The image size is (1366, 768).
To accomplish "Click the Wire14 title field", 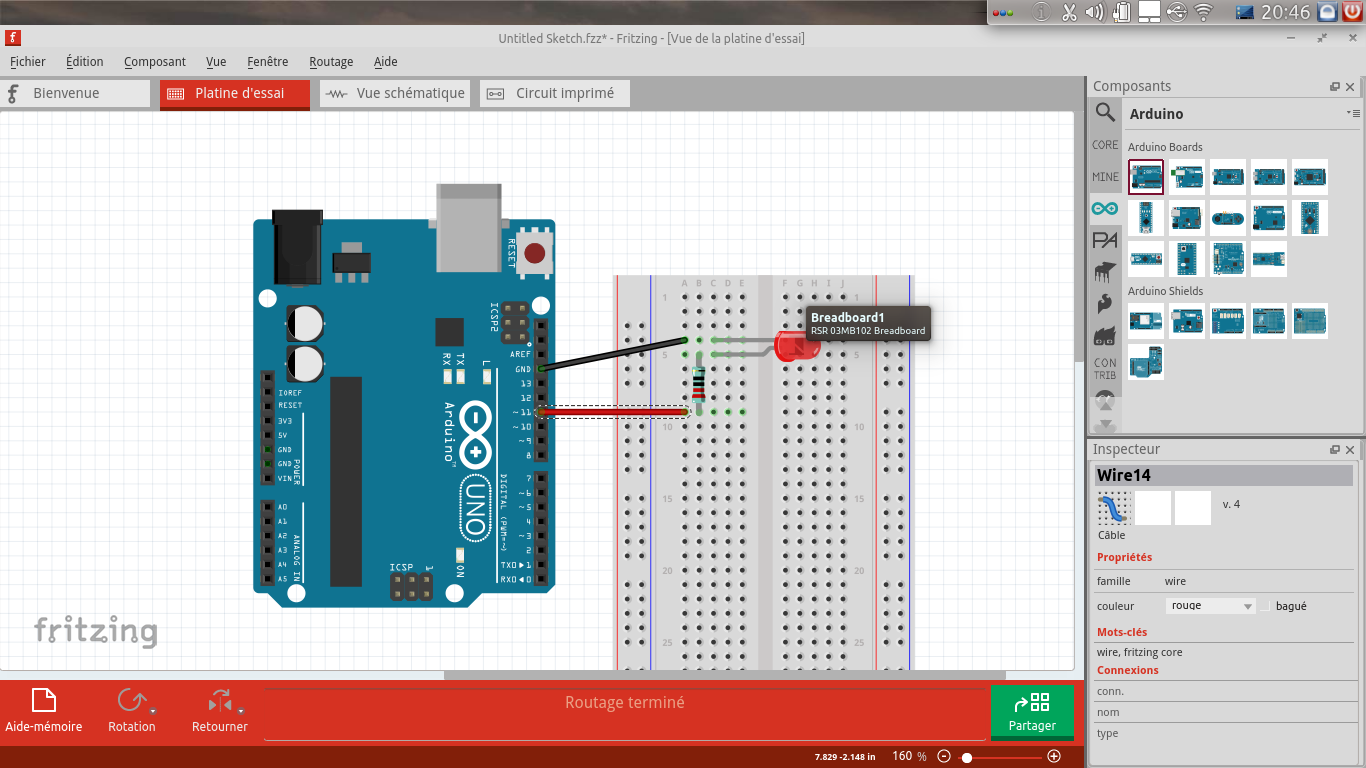I will point(1224,476).
